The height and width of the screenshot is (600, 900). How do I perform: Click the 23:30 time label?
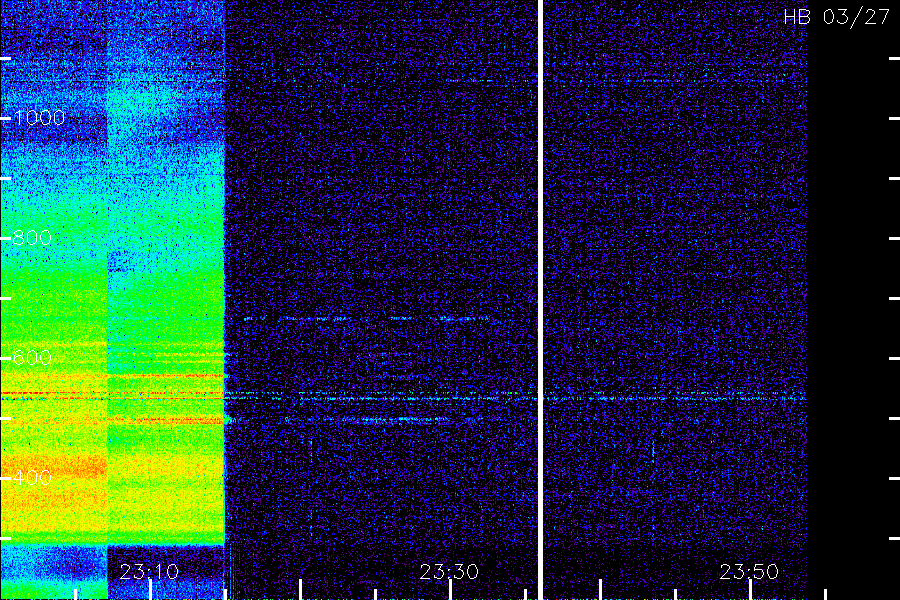tap(449, 571)
